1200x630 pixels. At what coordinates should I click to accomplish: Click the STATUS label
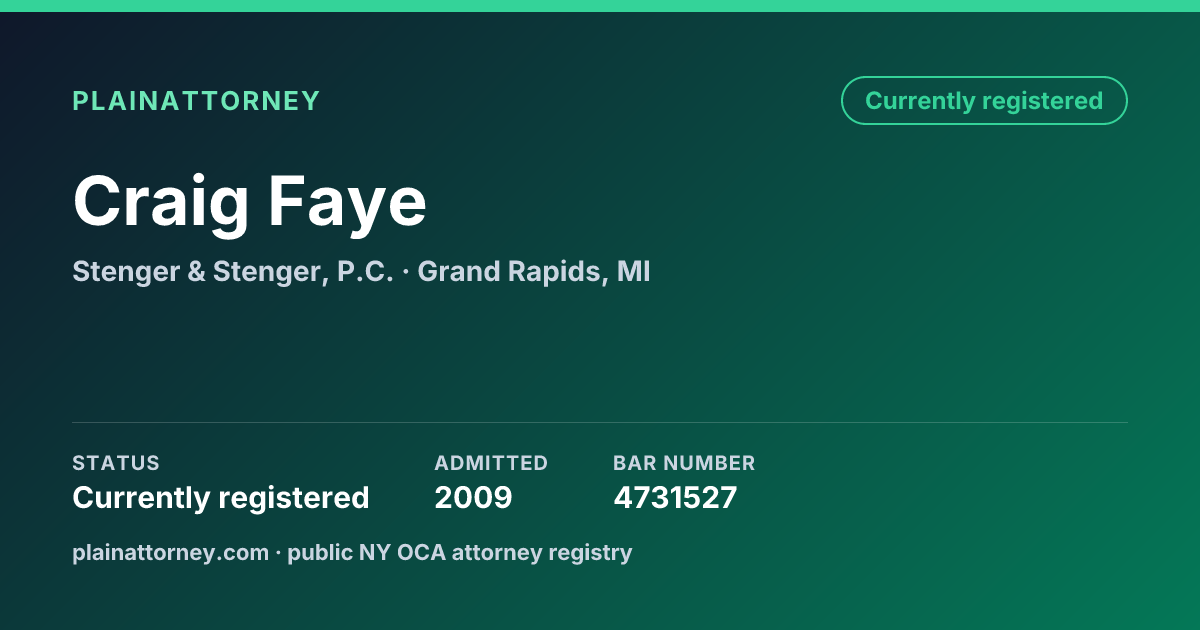tap(116, 463)
